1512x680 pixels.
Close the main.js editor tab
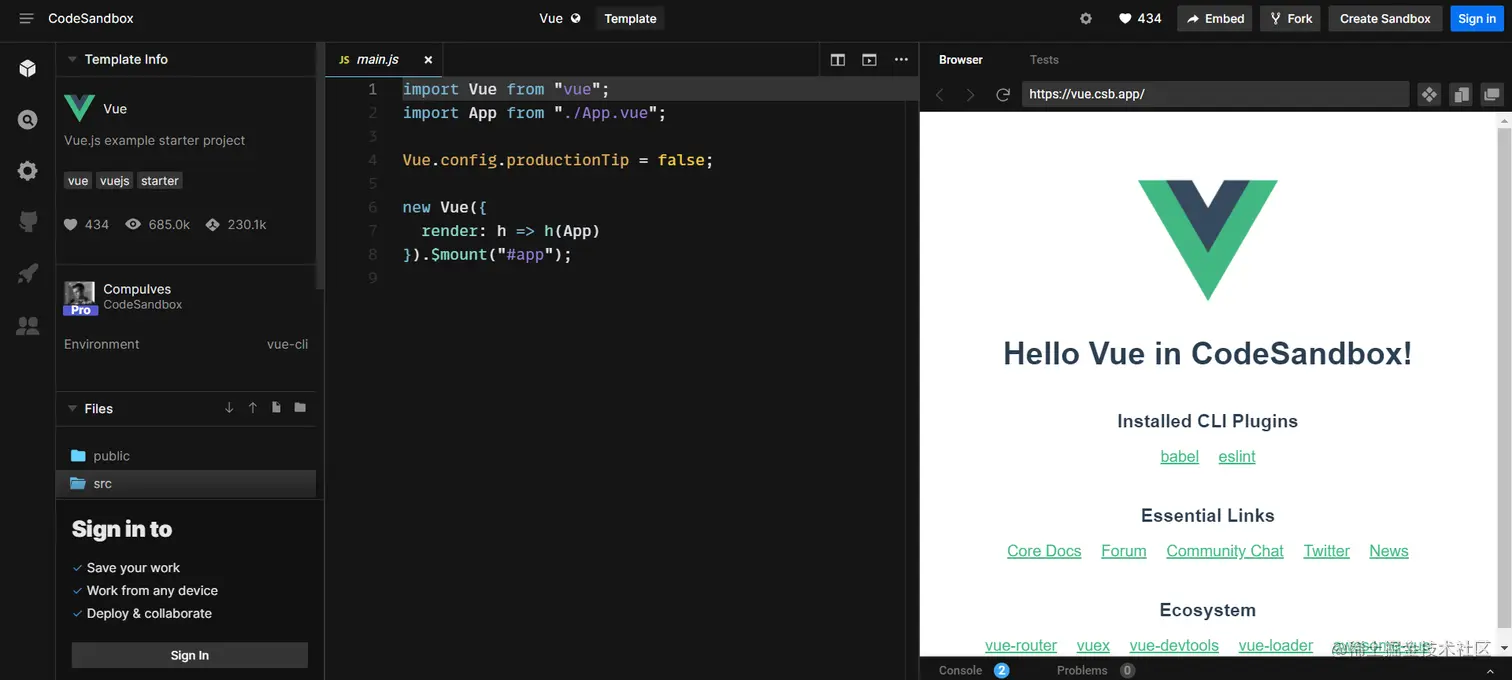coord(428,60)
